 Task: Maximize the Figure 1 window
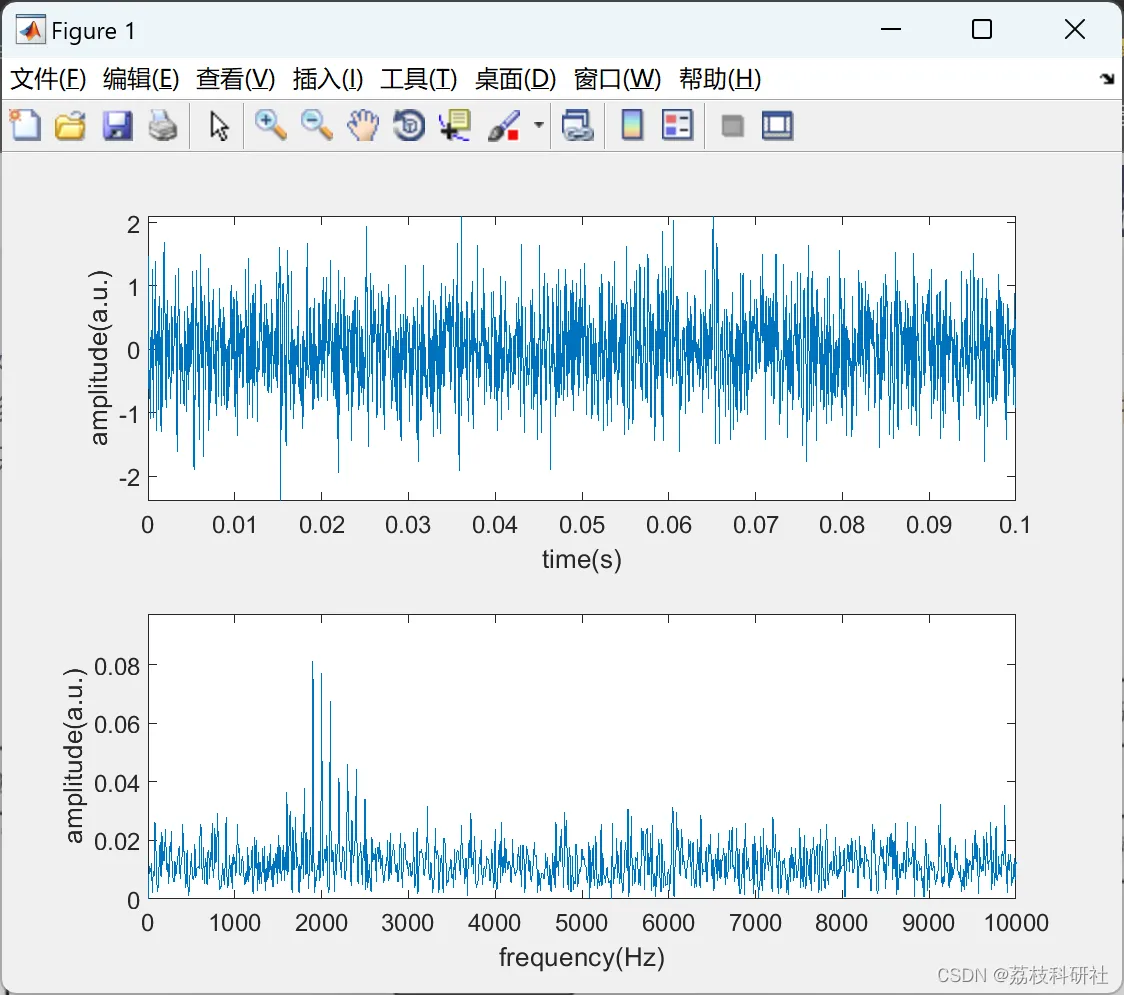coord(982,29)
